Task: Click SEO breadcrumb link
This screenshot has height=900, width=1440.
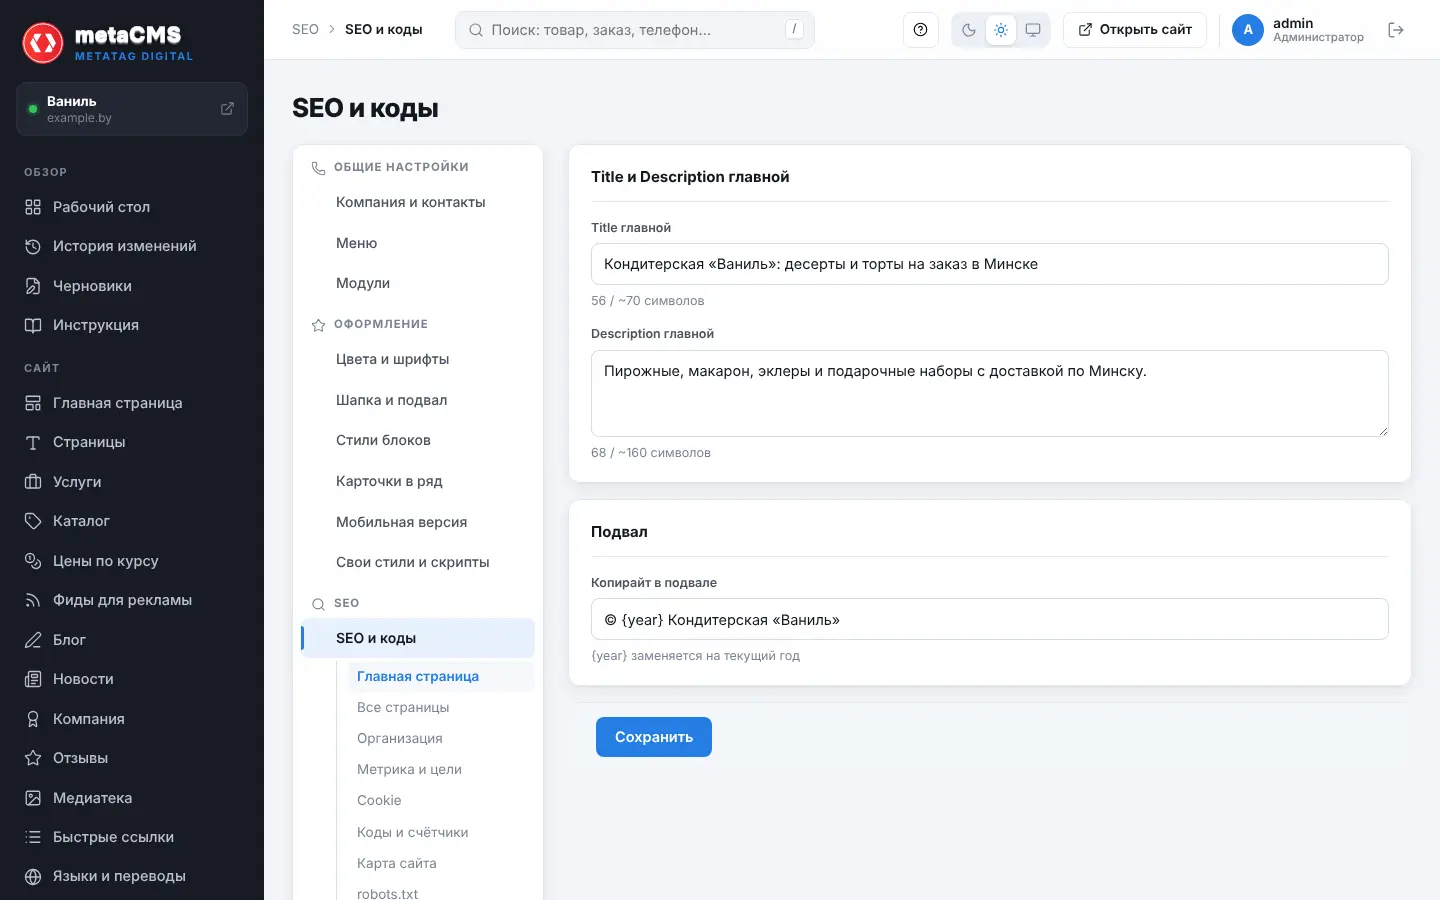Action: [305, 30]
